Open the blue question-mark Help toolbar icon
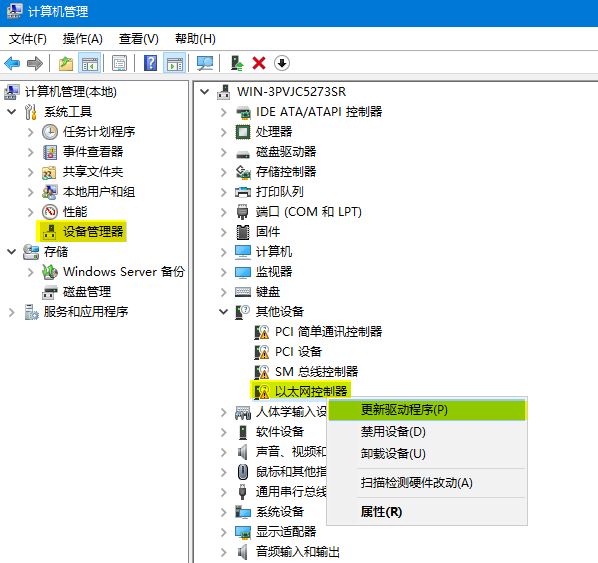Screen dimensions: 598x563 tap(150, 63)
